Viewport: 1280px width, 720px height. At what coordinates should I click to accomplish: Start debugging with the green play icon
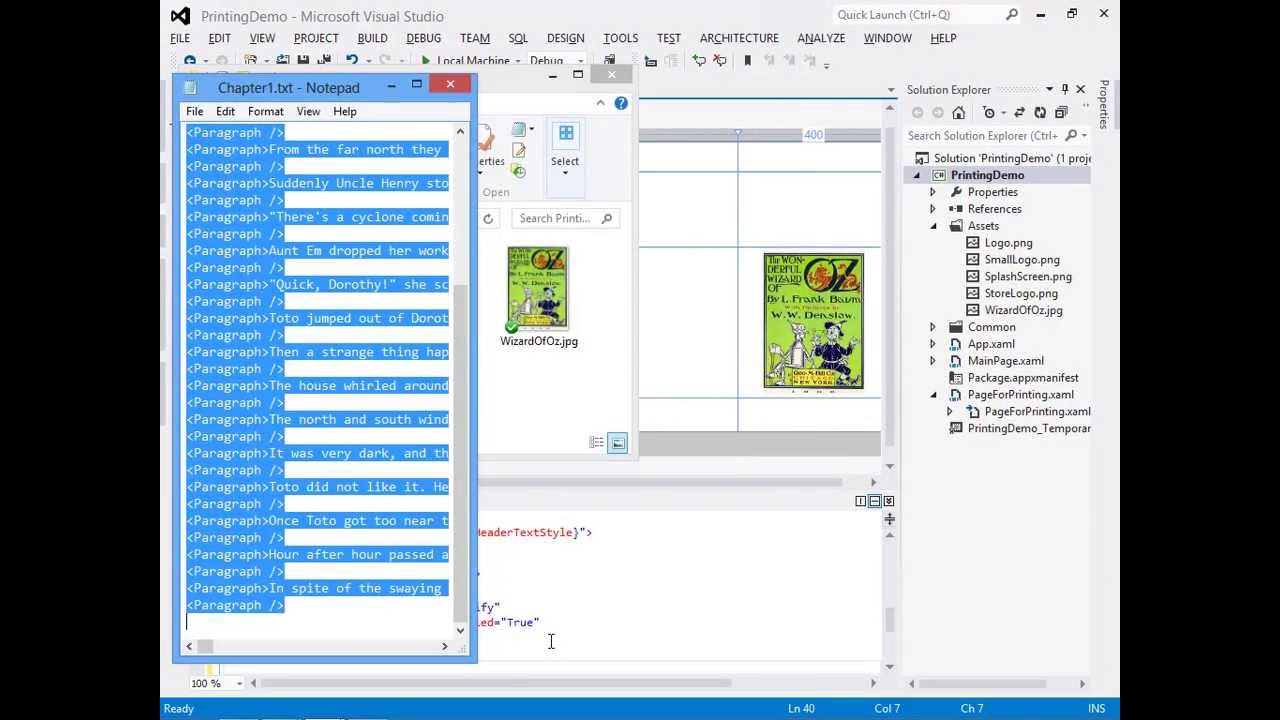[x=426, y=61]
